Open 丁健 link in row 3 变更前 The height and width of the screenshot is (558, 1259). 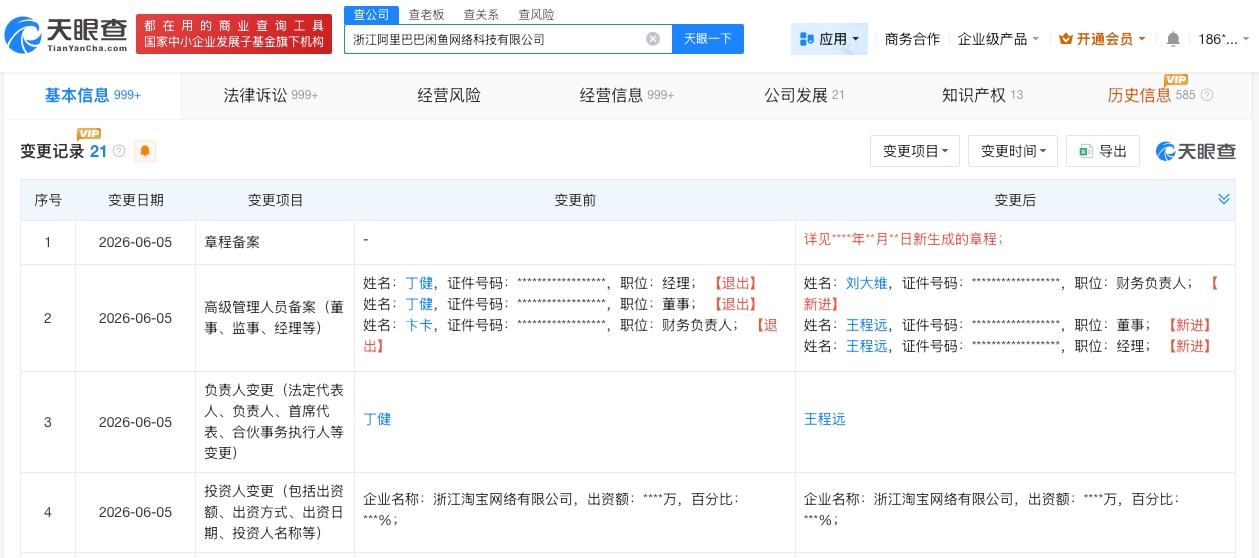point(377,419)
